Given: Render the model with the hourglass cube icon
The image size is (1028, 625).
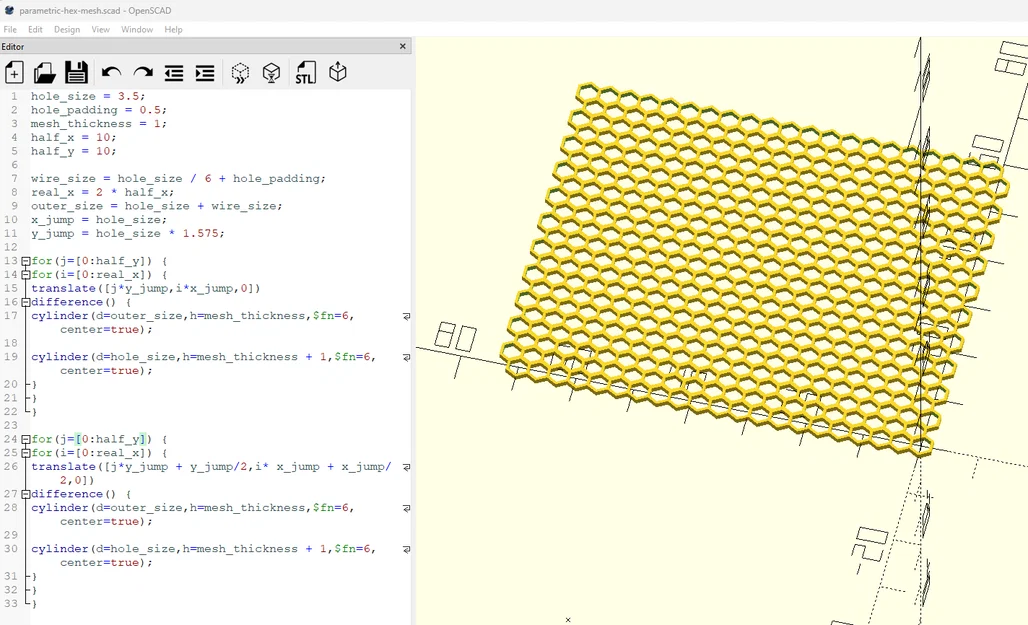Looking at the screenshot, I should (271, 73).
